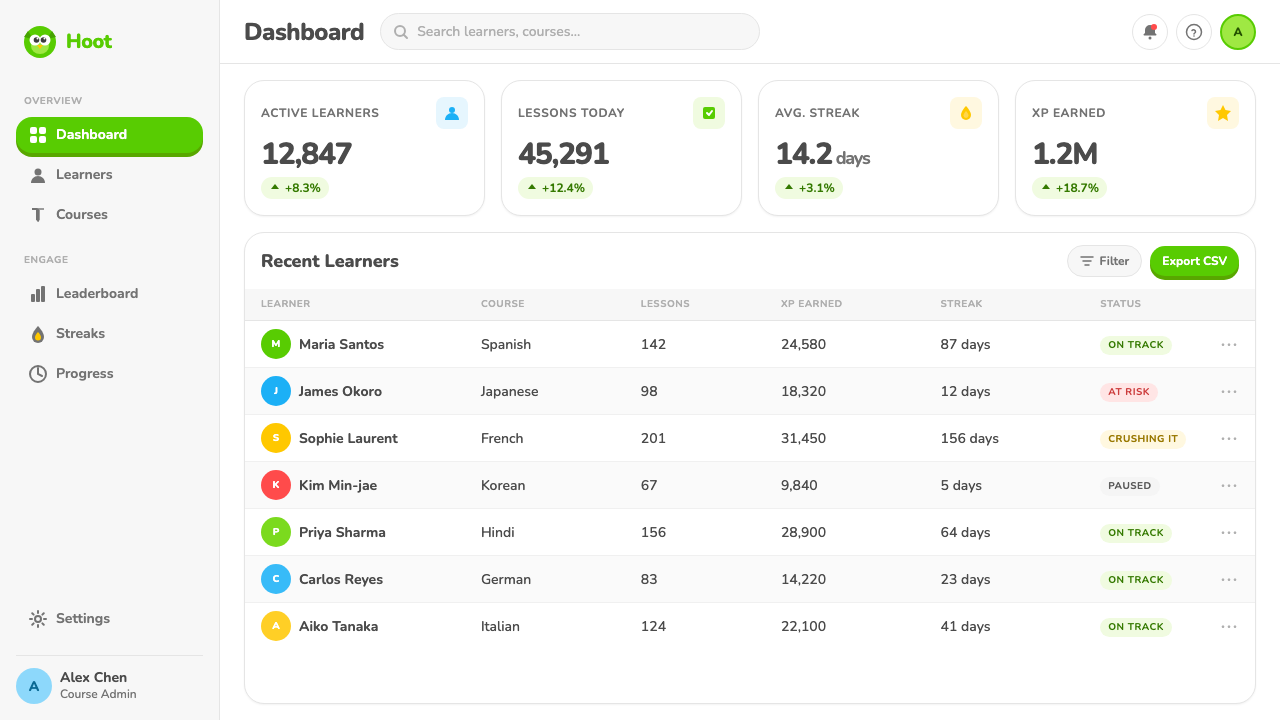Click the 31,450 XP value
Image resolution: width=1280 pixels, height=720 pixels.
(804, 438)
